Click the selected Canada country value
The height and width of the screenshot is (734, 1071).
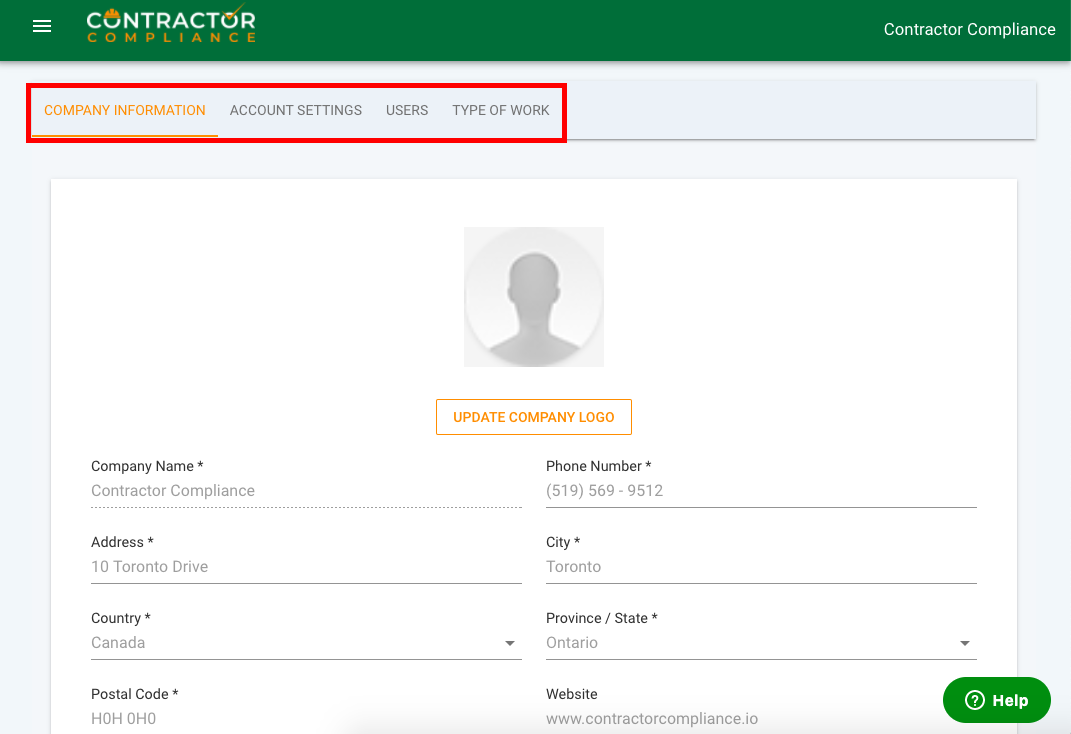tap(118, 643)
